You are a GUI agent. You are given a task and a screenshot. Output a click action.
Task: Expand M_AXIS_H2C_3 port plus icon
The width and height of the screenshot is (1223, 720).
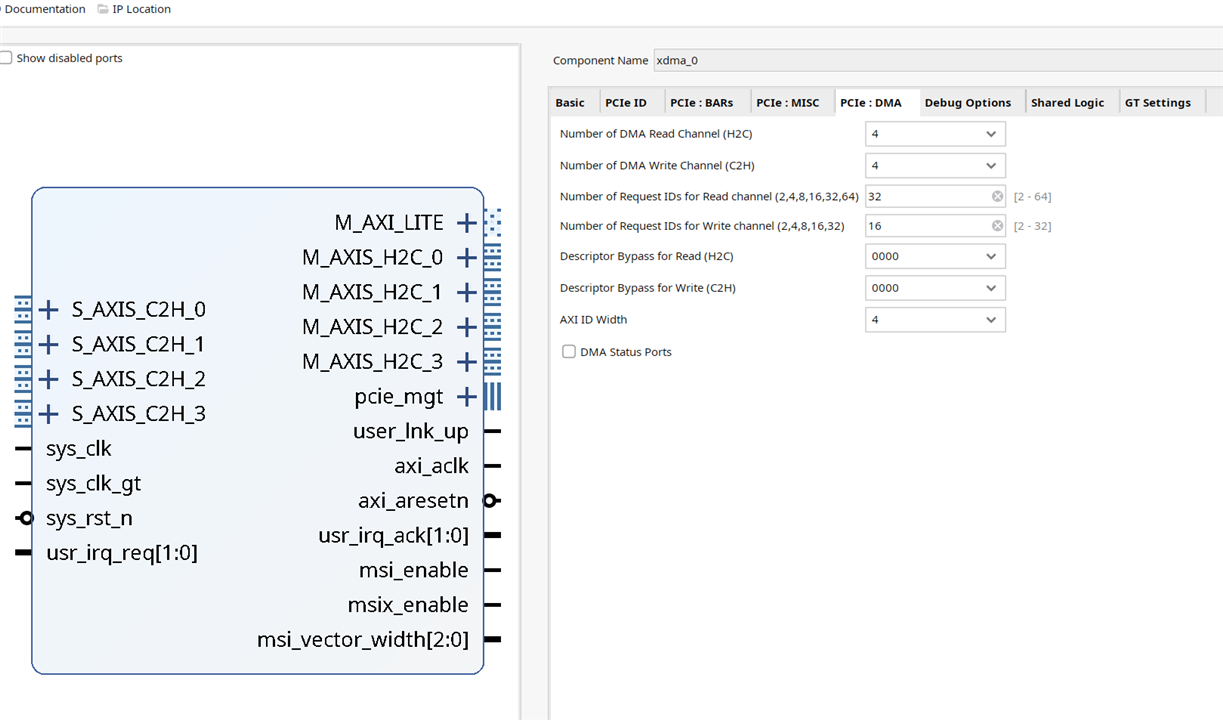tap(466, 362)
